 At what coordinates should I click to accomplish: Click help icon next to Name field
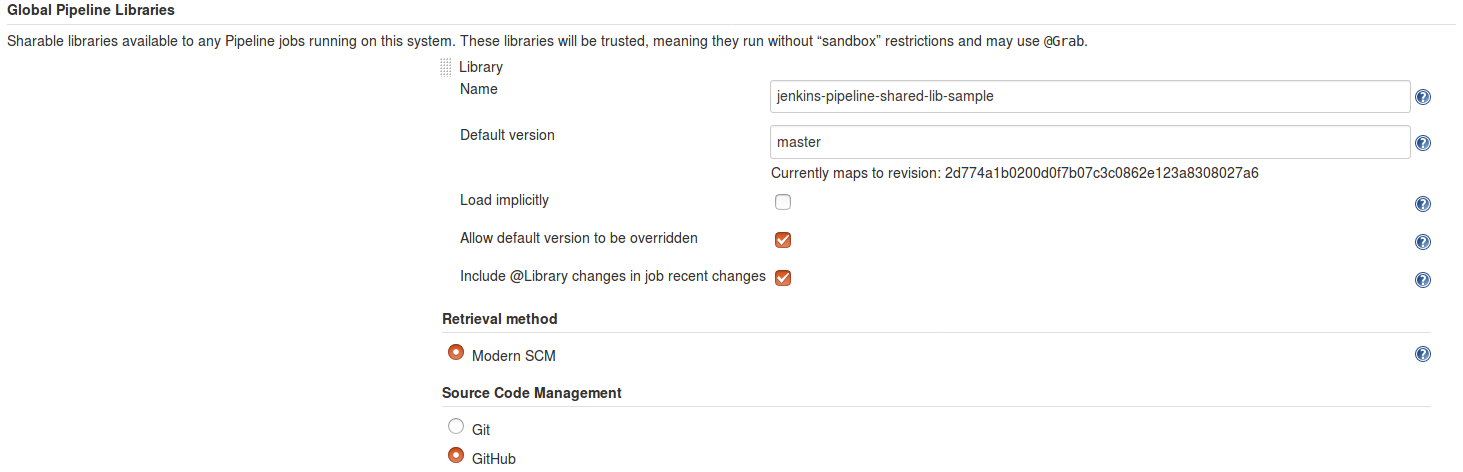coord(1423,98)
